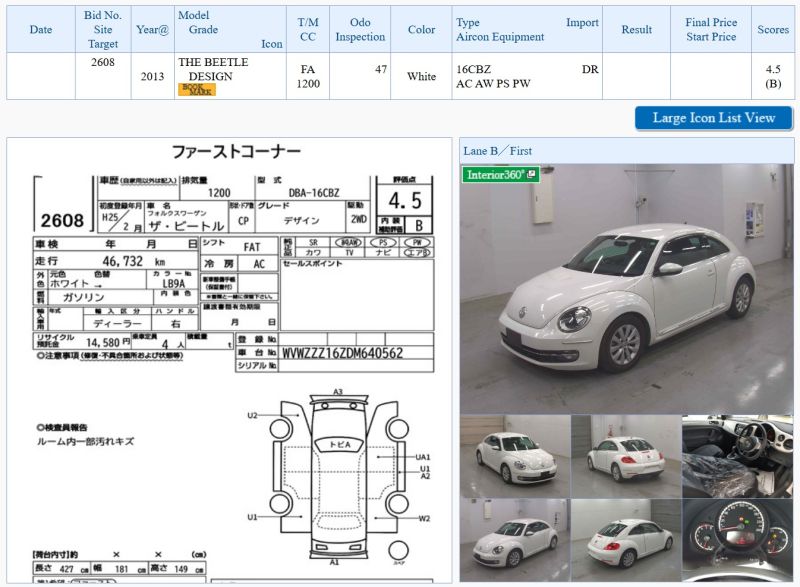Click the T/M CC column header
Image resolution: width=800 pixels, height=587 pixels.
point(308,29)
